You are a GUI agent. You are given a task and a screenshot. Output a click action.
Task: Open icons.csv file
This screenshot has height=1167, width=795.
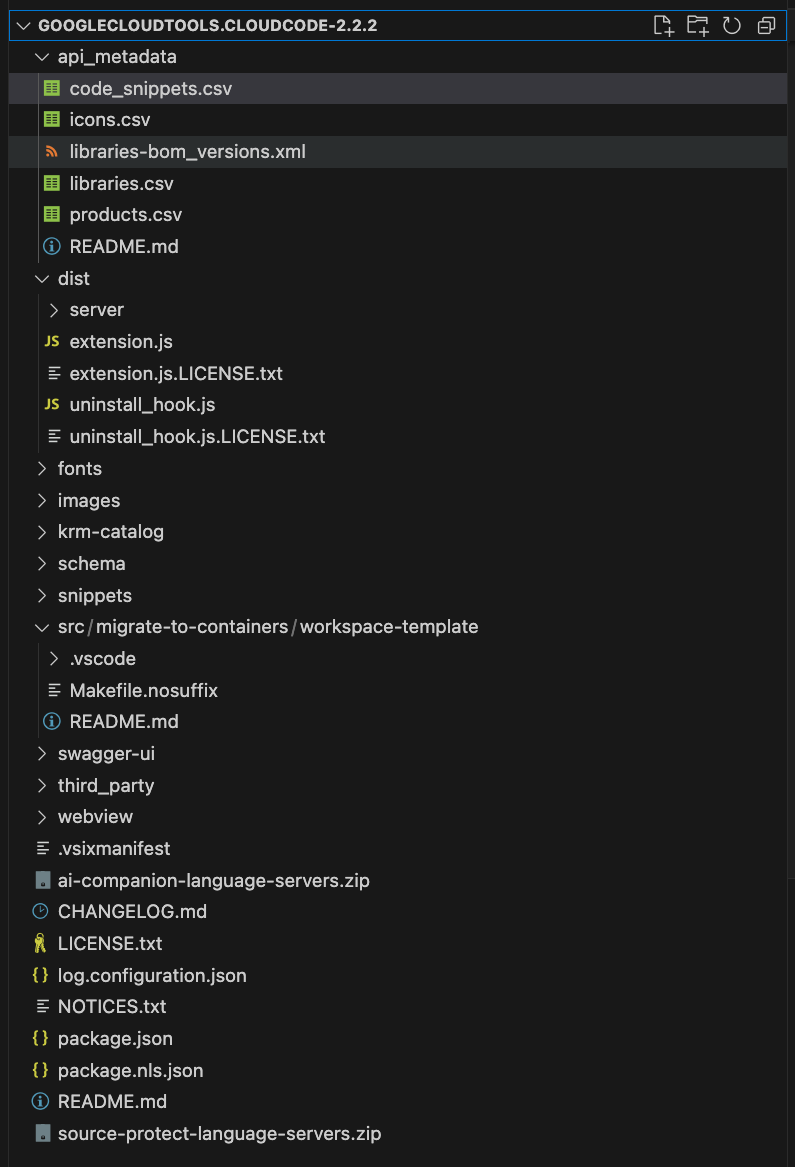pyautogui.click(x=398, y=120)
